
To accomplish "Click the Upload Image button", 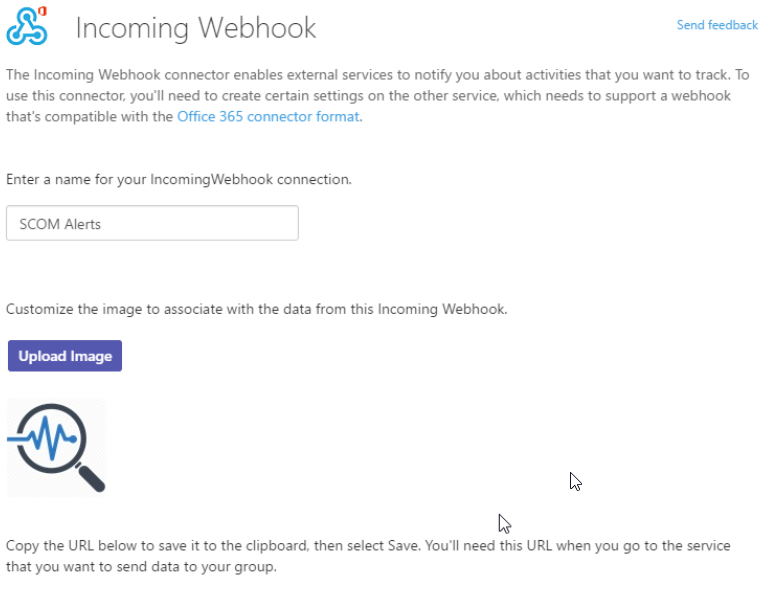I will pos(65,356).
